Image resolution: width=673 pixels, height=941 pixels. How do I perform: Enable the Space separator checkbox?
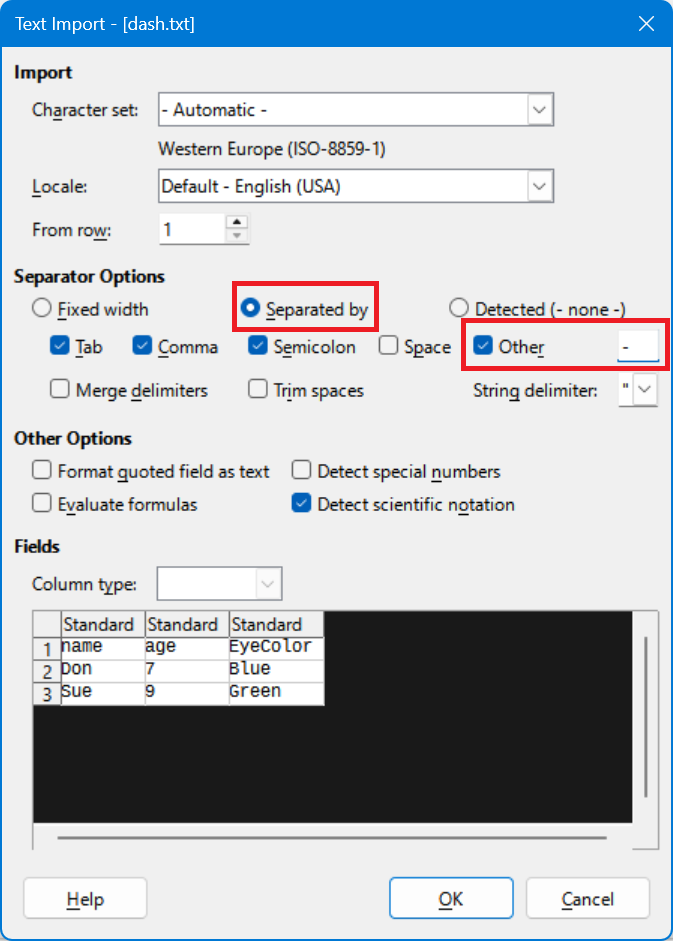point(389,347)
